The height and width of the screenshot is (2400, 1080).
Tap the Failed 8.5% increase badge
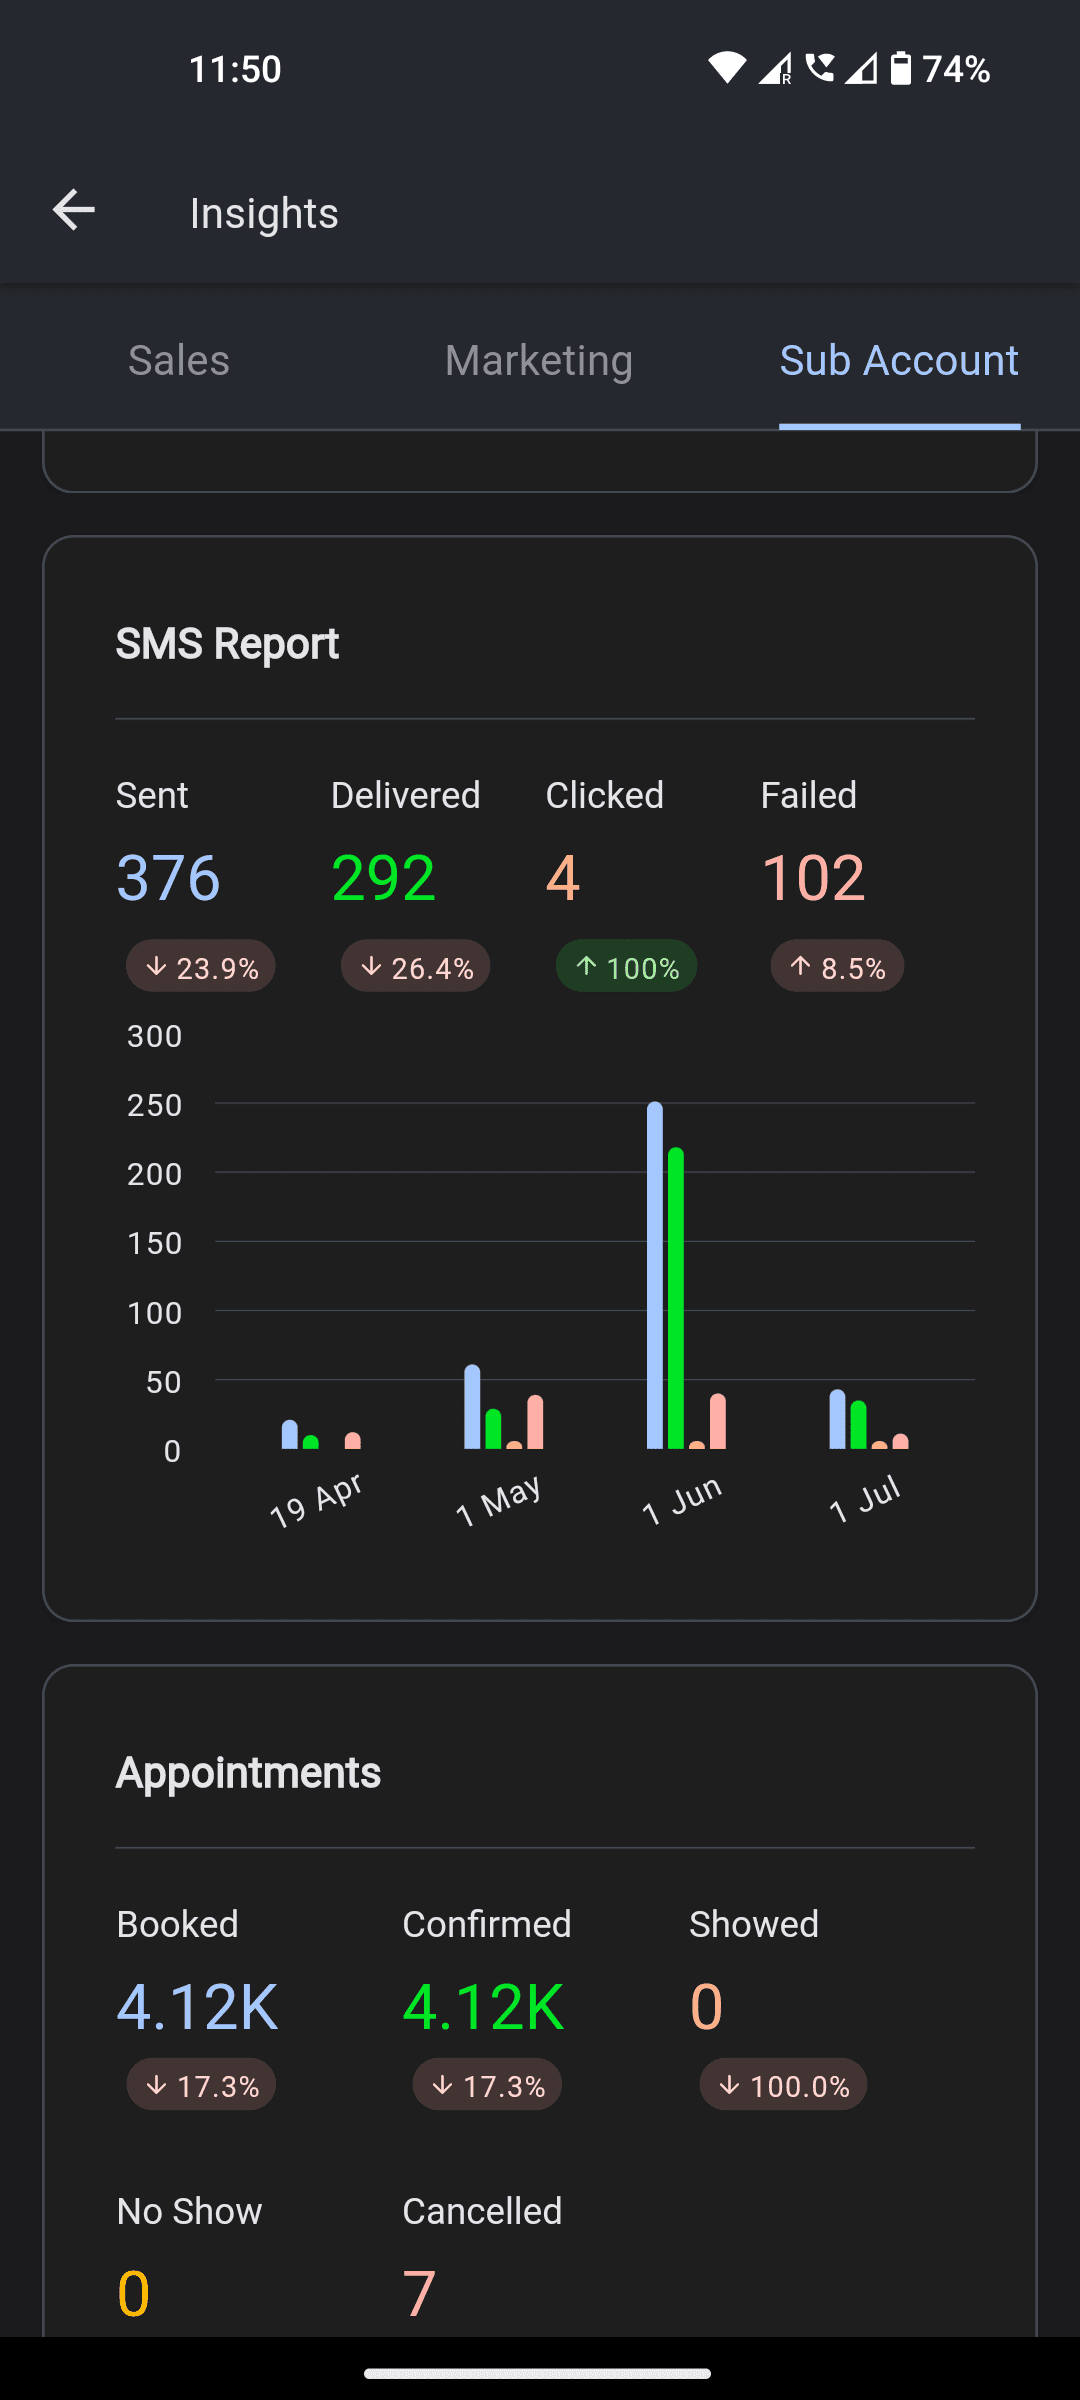[838, 966]
